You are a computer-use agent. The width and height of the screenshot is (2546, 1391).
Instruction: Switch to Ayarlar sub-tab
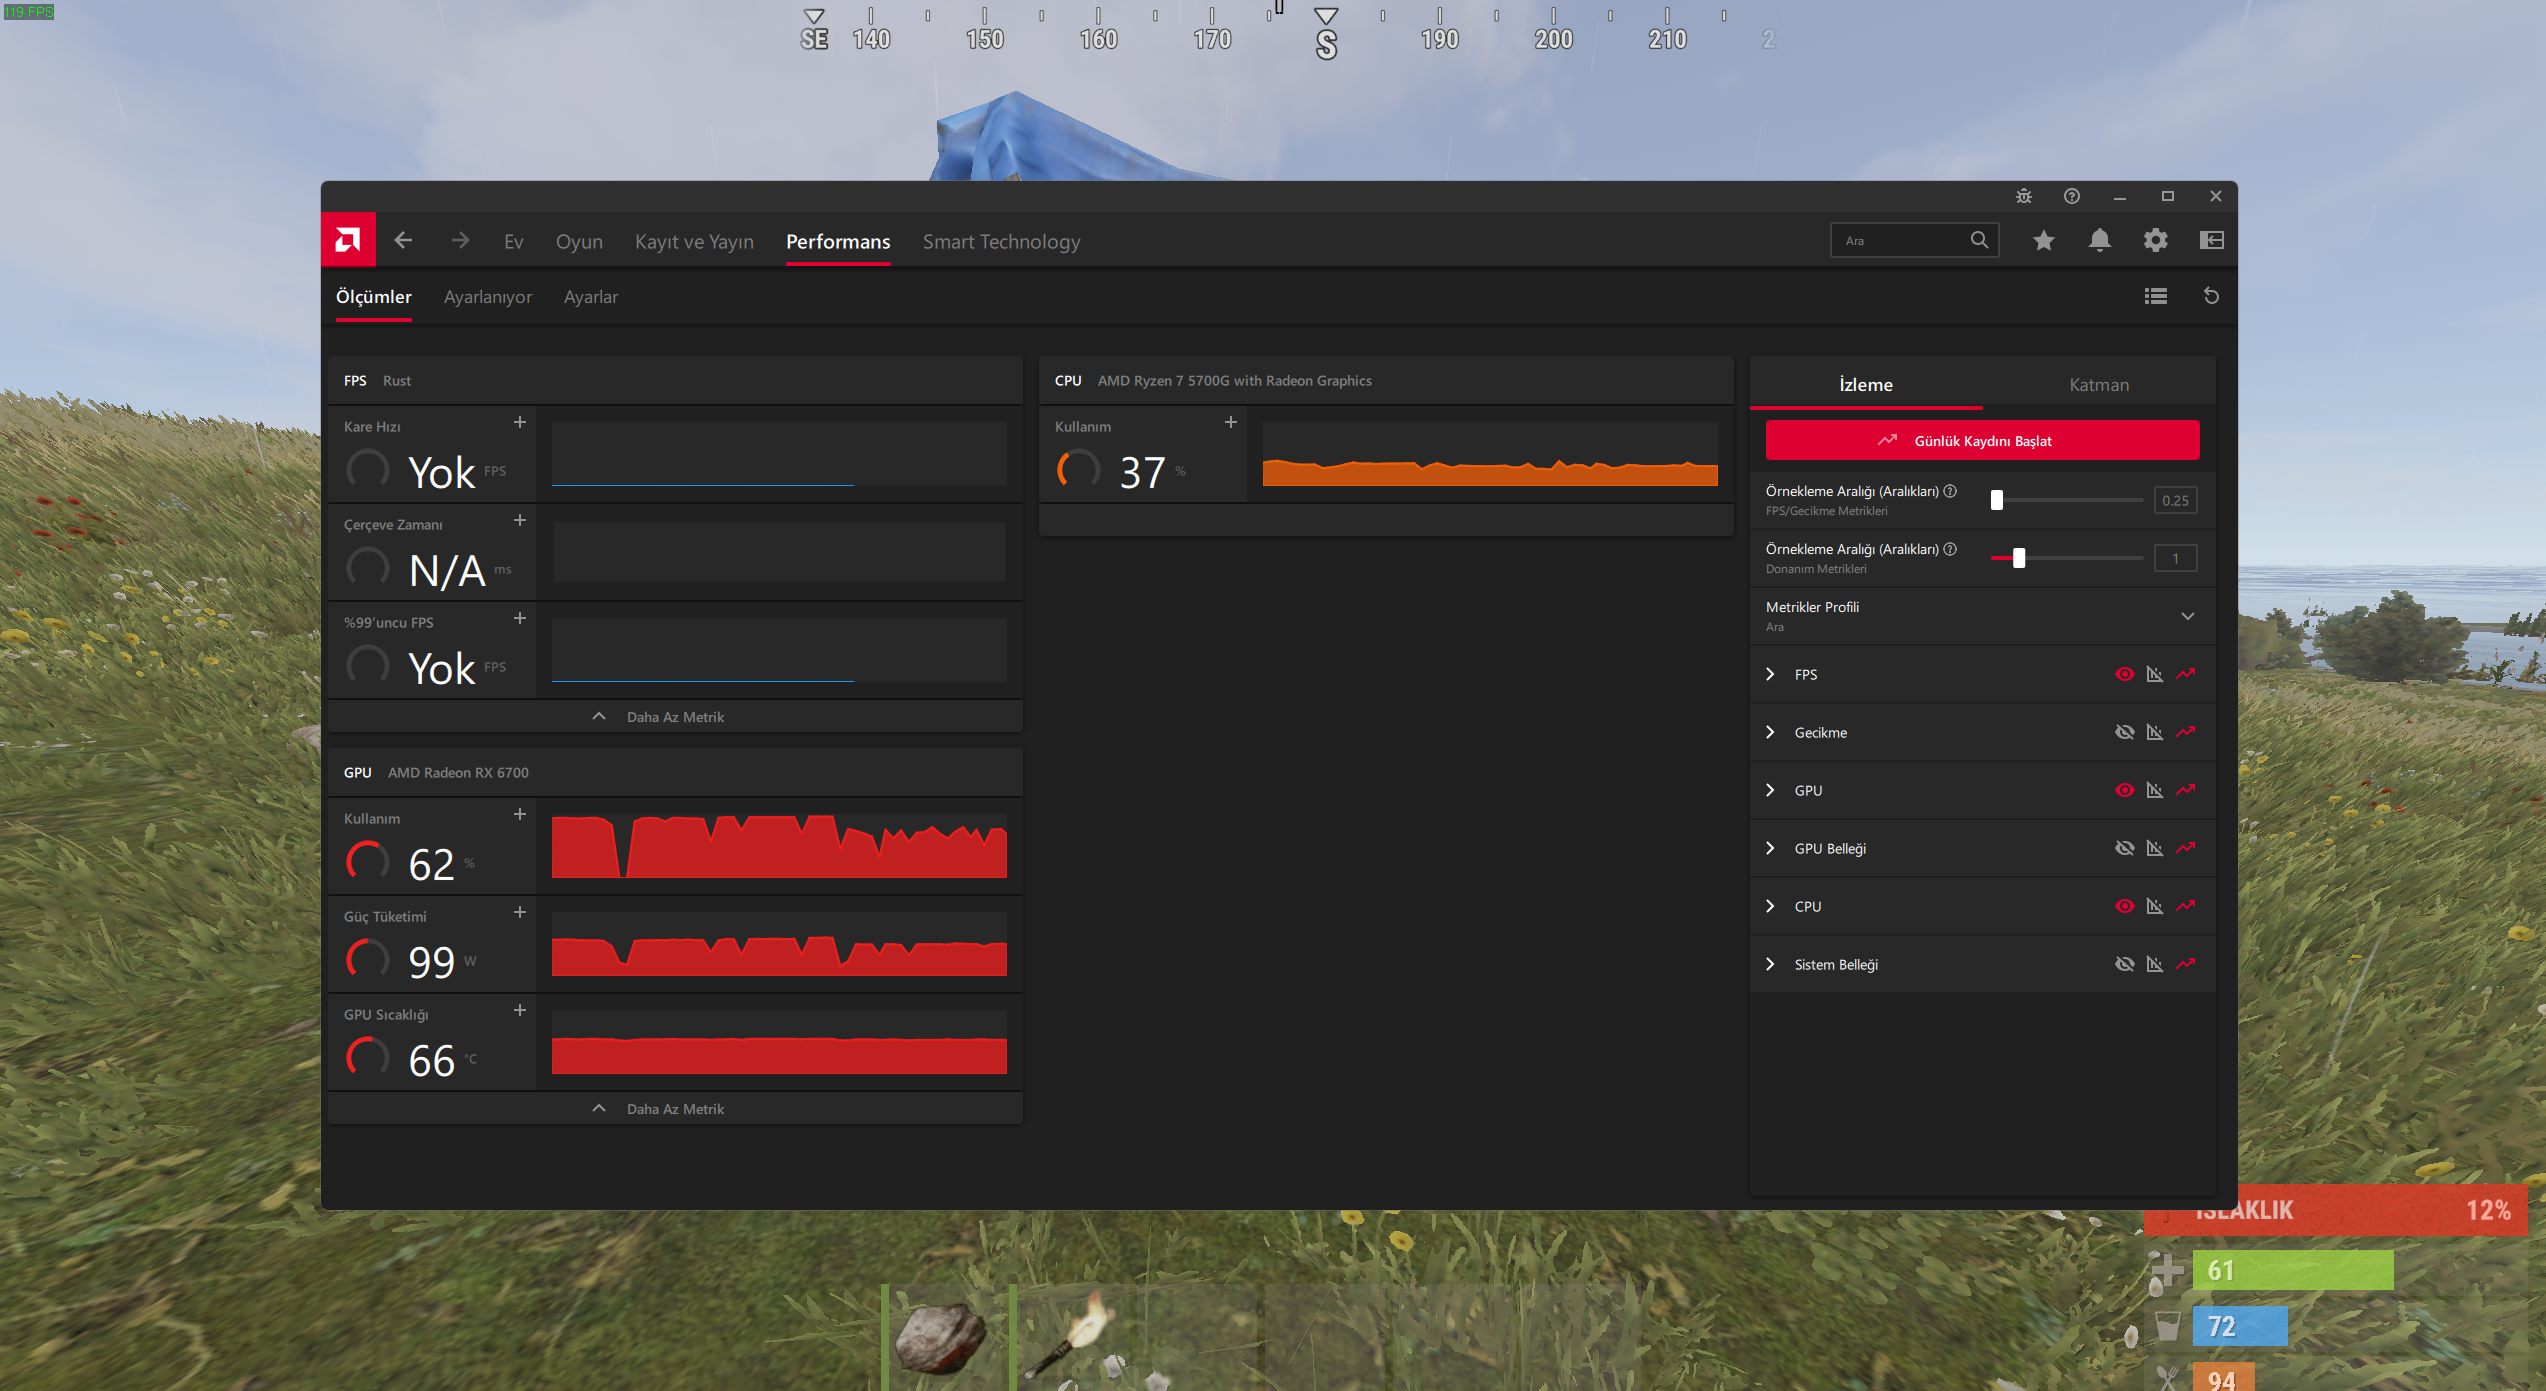pos(591,297)
